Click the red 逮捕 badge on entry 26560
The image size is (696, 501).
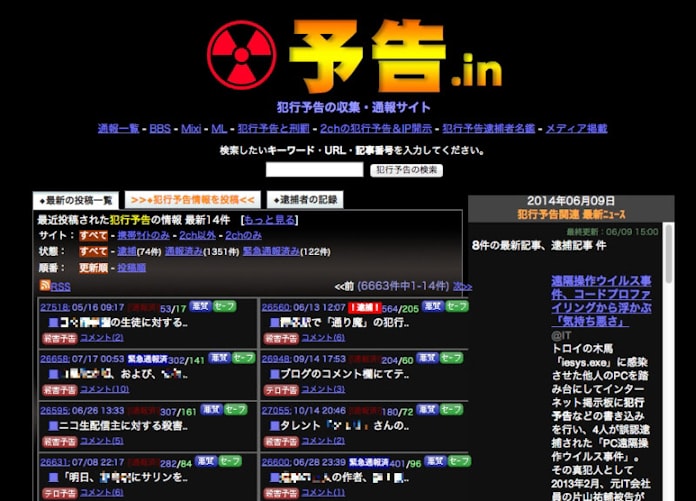click(365, 307)
